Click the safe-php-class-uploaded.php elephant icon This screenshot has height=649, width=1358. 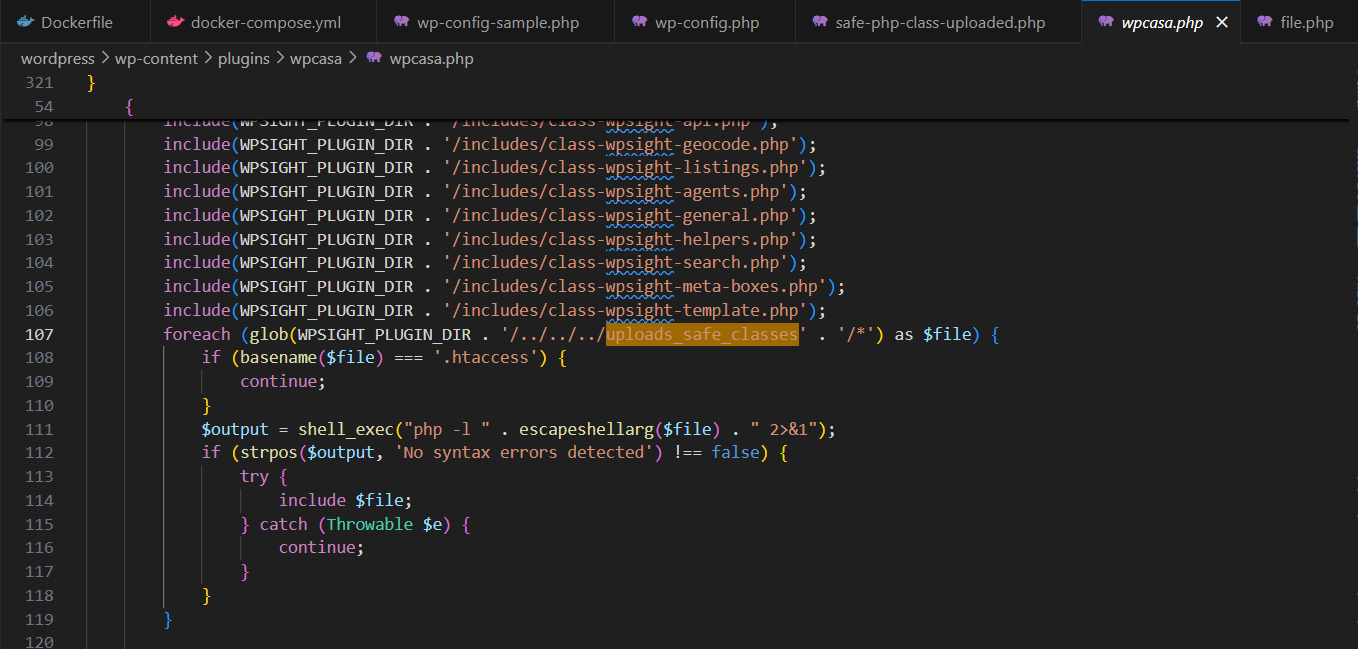pos(820,22)
